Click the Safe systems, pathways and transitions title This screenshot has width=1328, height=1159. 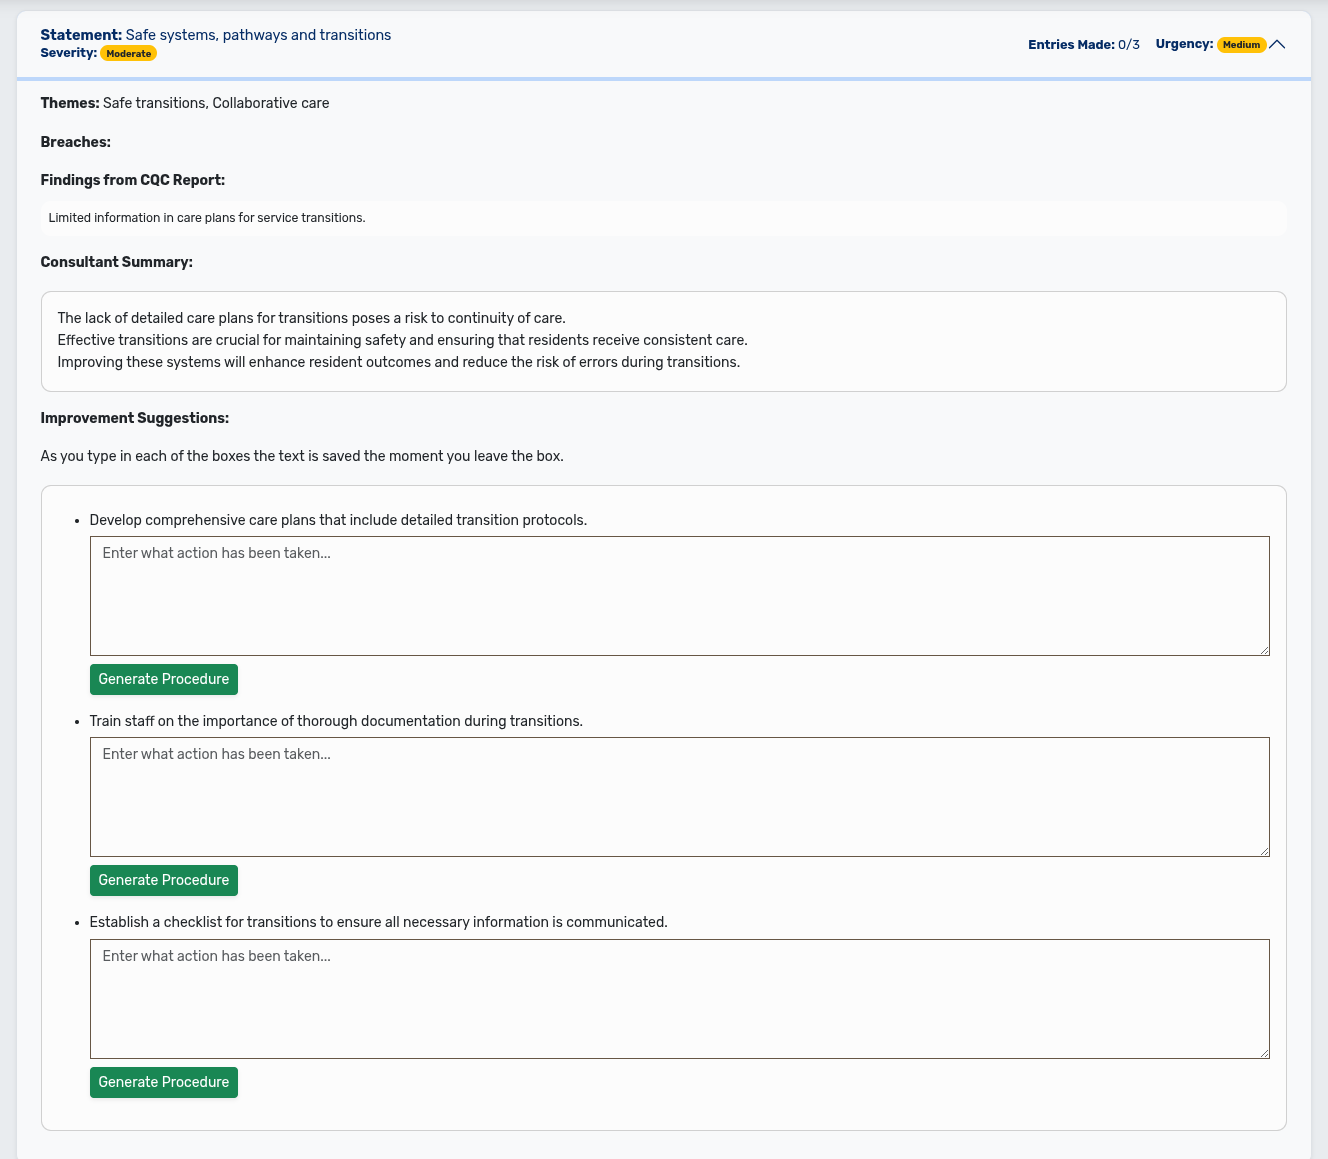pos(258,35)
